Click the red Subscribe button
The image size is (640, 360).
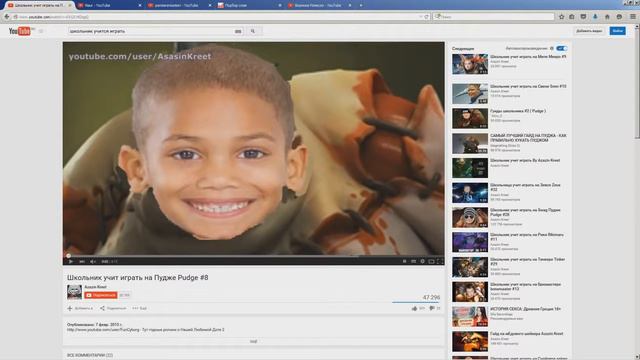click(101, 295)
